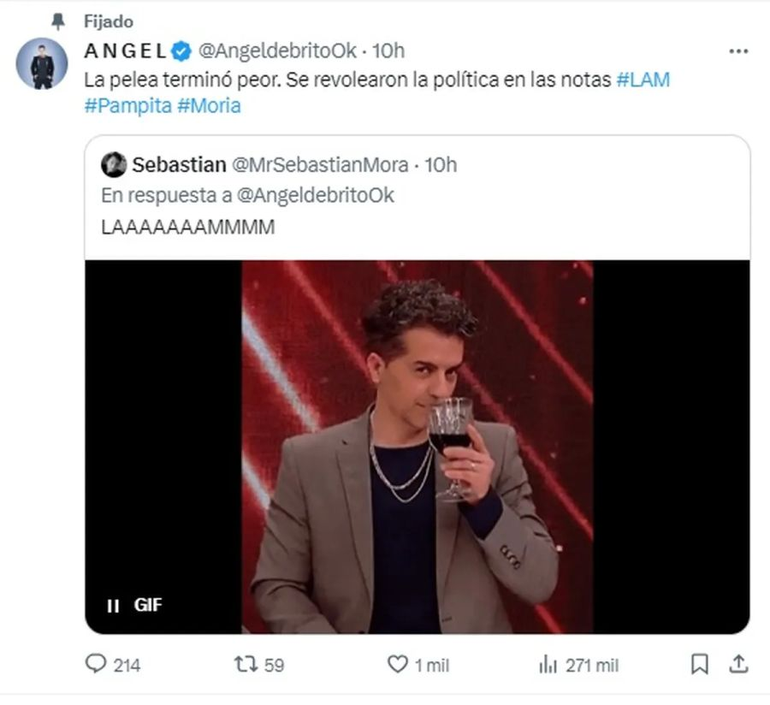Open the #LAM hashtag link

click(x=643, y=80)
